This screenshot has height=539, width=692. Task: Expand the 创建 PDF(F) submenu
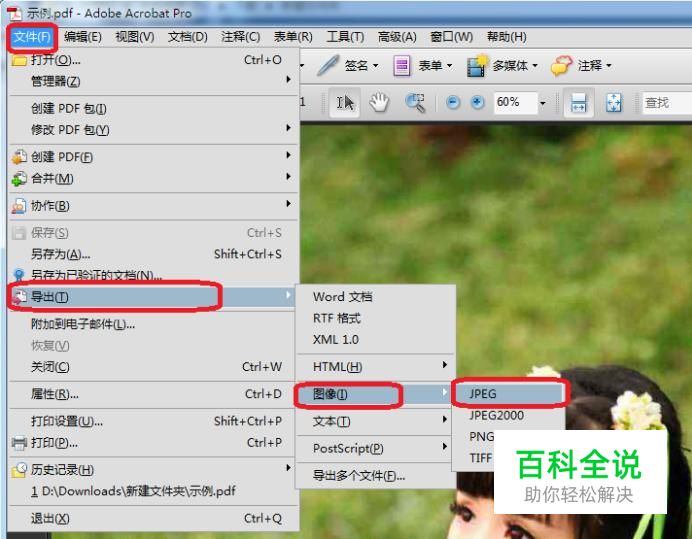152,157
